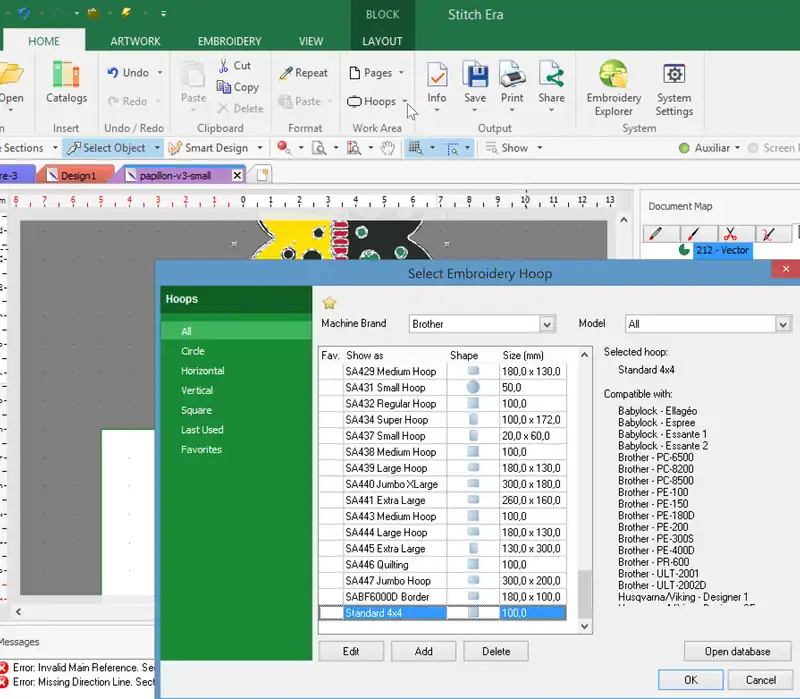
Task: Open the Model dropdown list
Action: (x=783, y=324)
